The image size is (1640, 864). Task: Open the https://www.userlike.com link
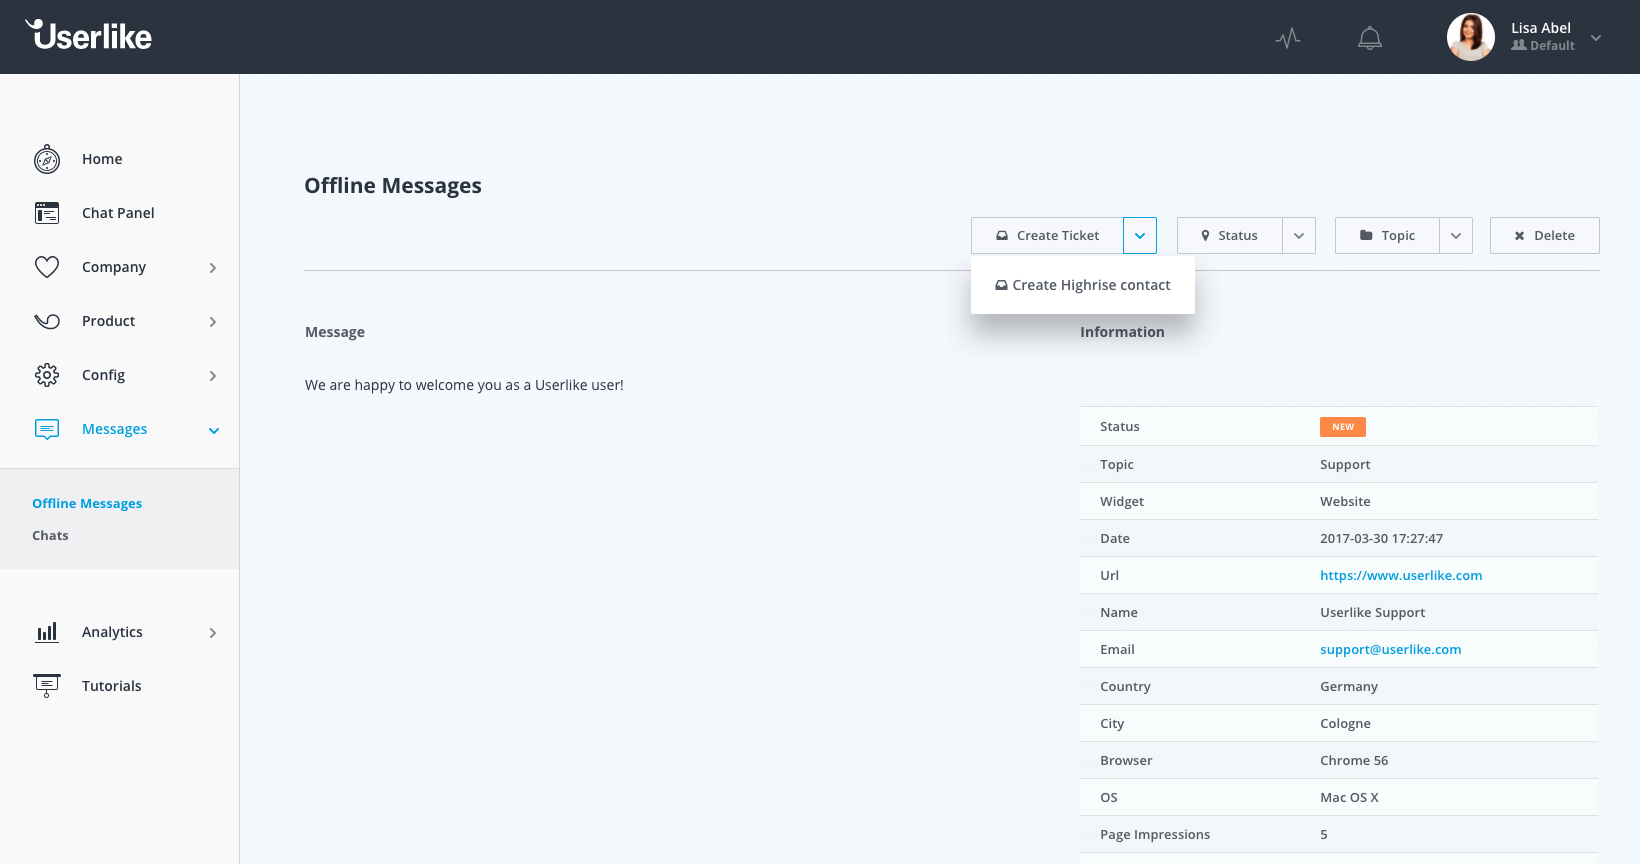(x=1401, y=575)
